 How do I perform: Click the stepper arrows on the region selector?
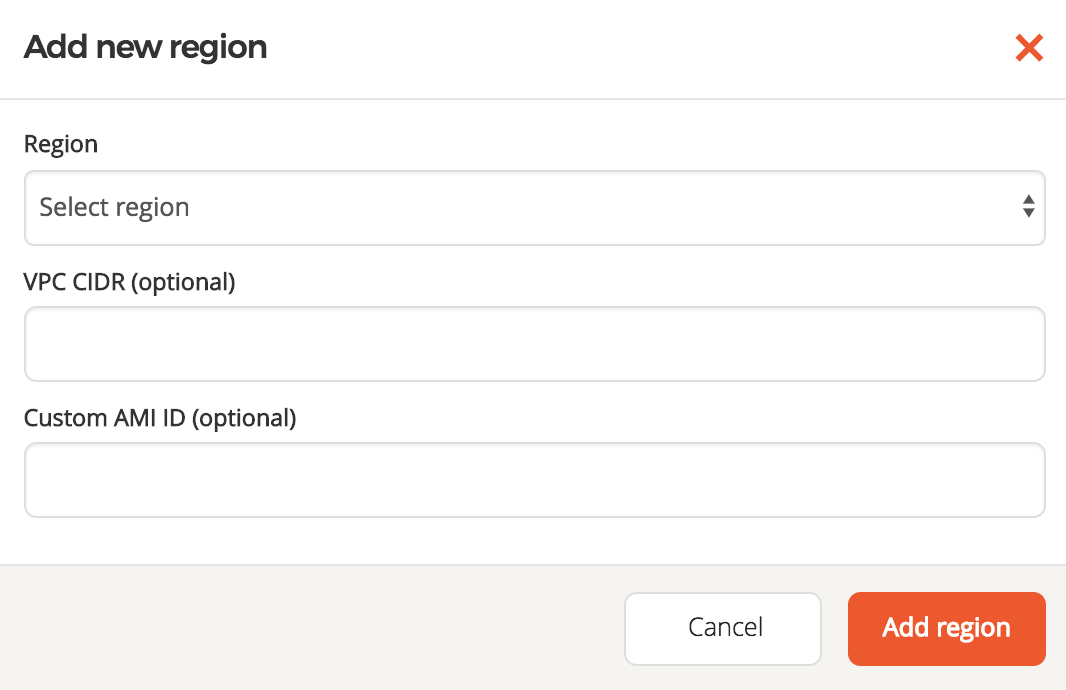(x=1029, y=207)
